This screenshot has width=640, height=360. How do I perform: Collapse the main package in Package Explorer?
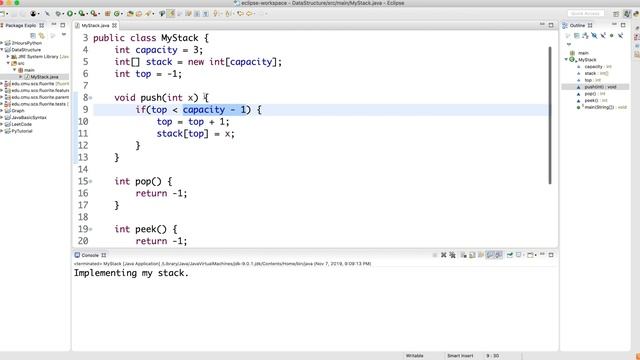(x=15, y=70)
